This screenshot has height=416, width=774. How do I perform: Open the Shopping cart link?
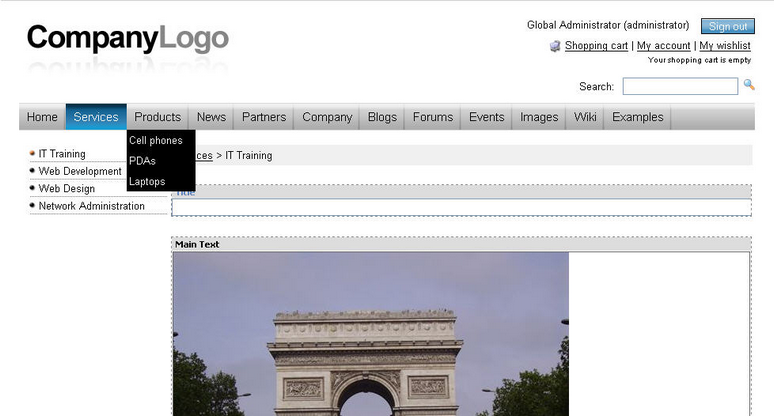tap(596, 45)
